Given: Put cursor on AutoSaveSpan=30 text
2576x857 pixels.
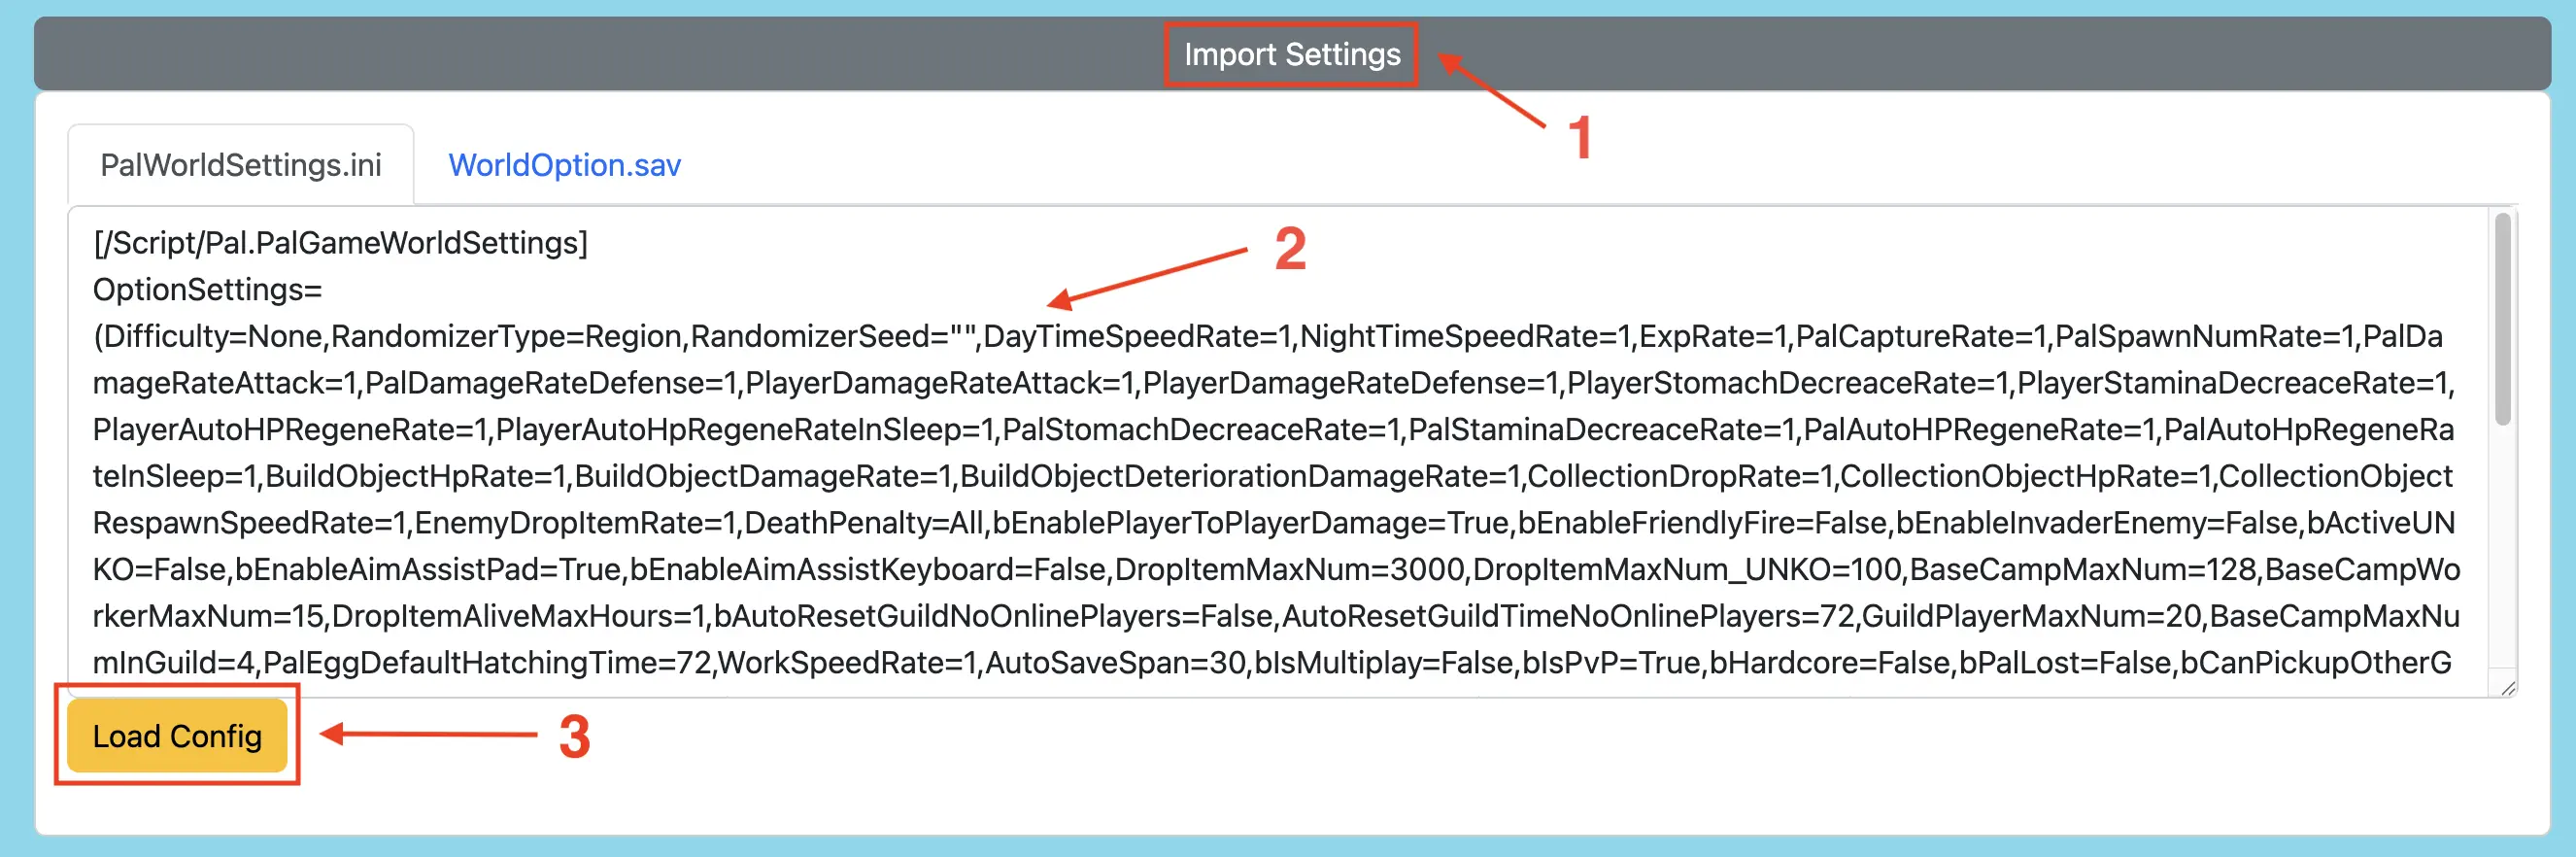Looking at the screenshot, I should point(1115,663).
